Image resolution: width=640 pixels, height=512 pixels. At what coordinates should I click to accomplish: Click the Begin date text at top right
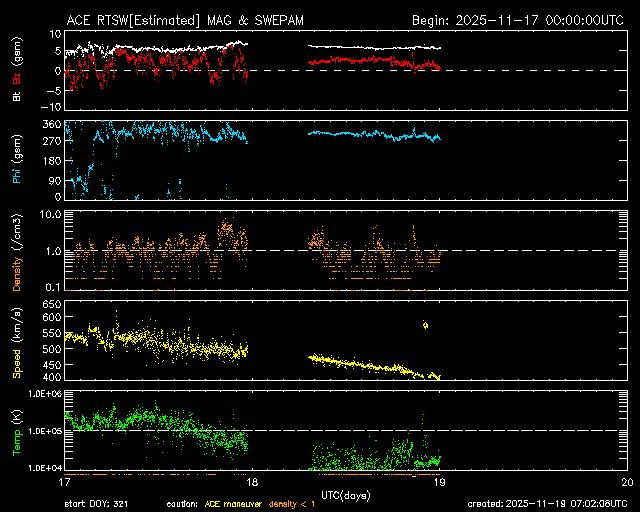click(519, 20)
